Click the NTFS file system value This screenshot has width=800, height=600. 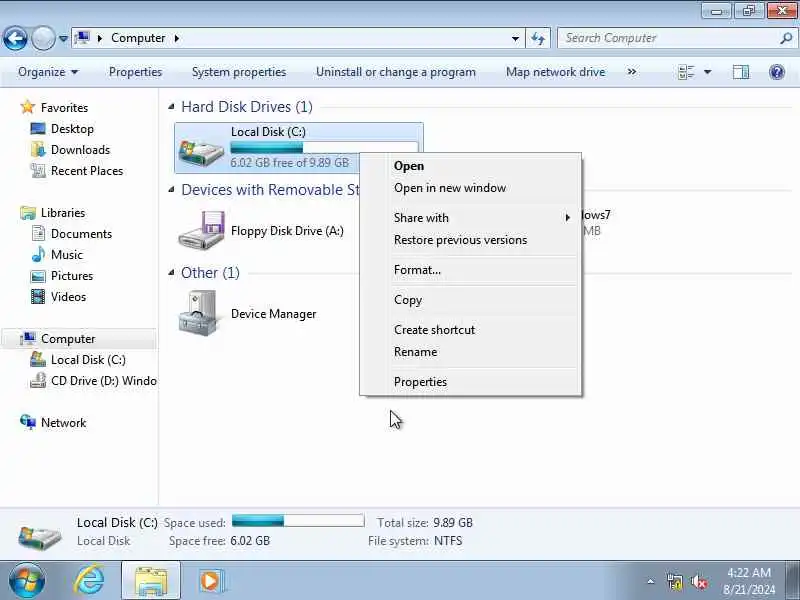pyautogui.click(x=448, y=541)
